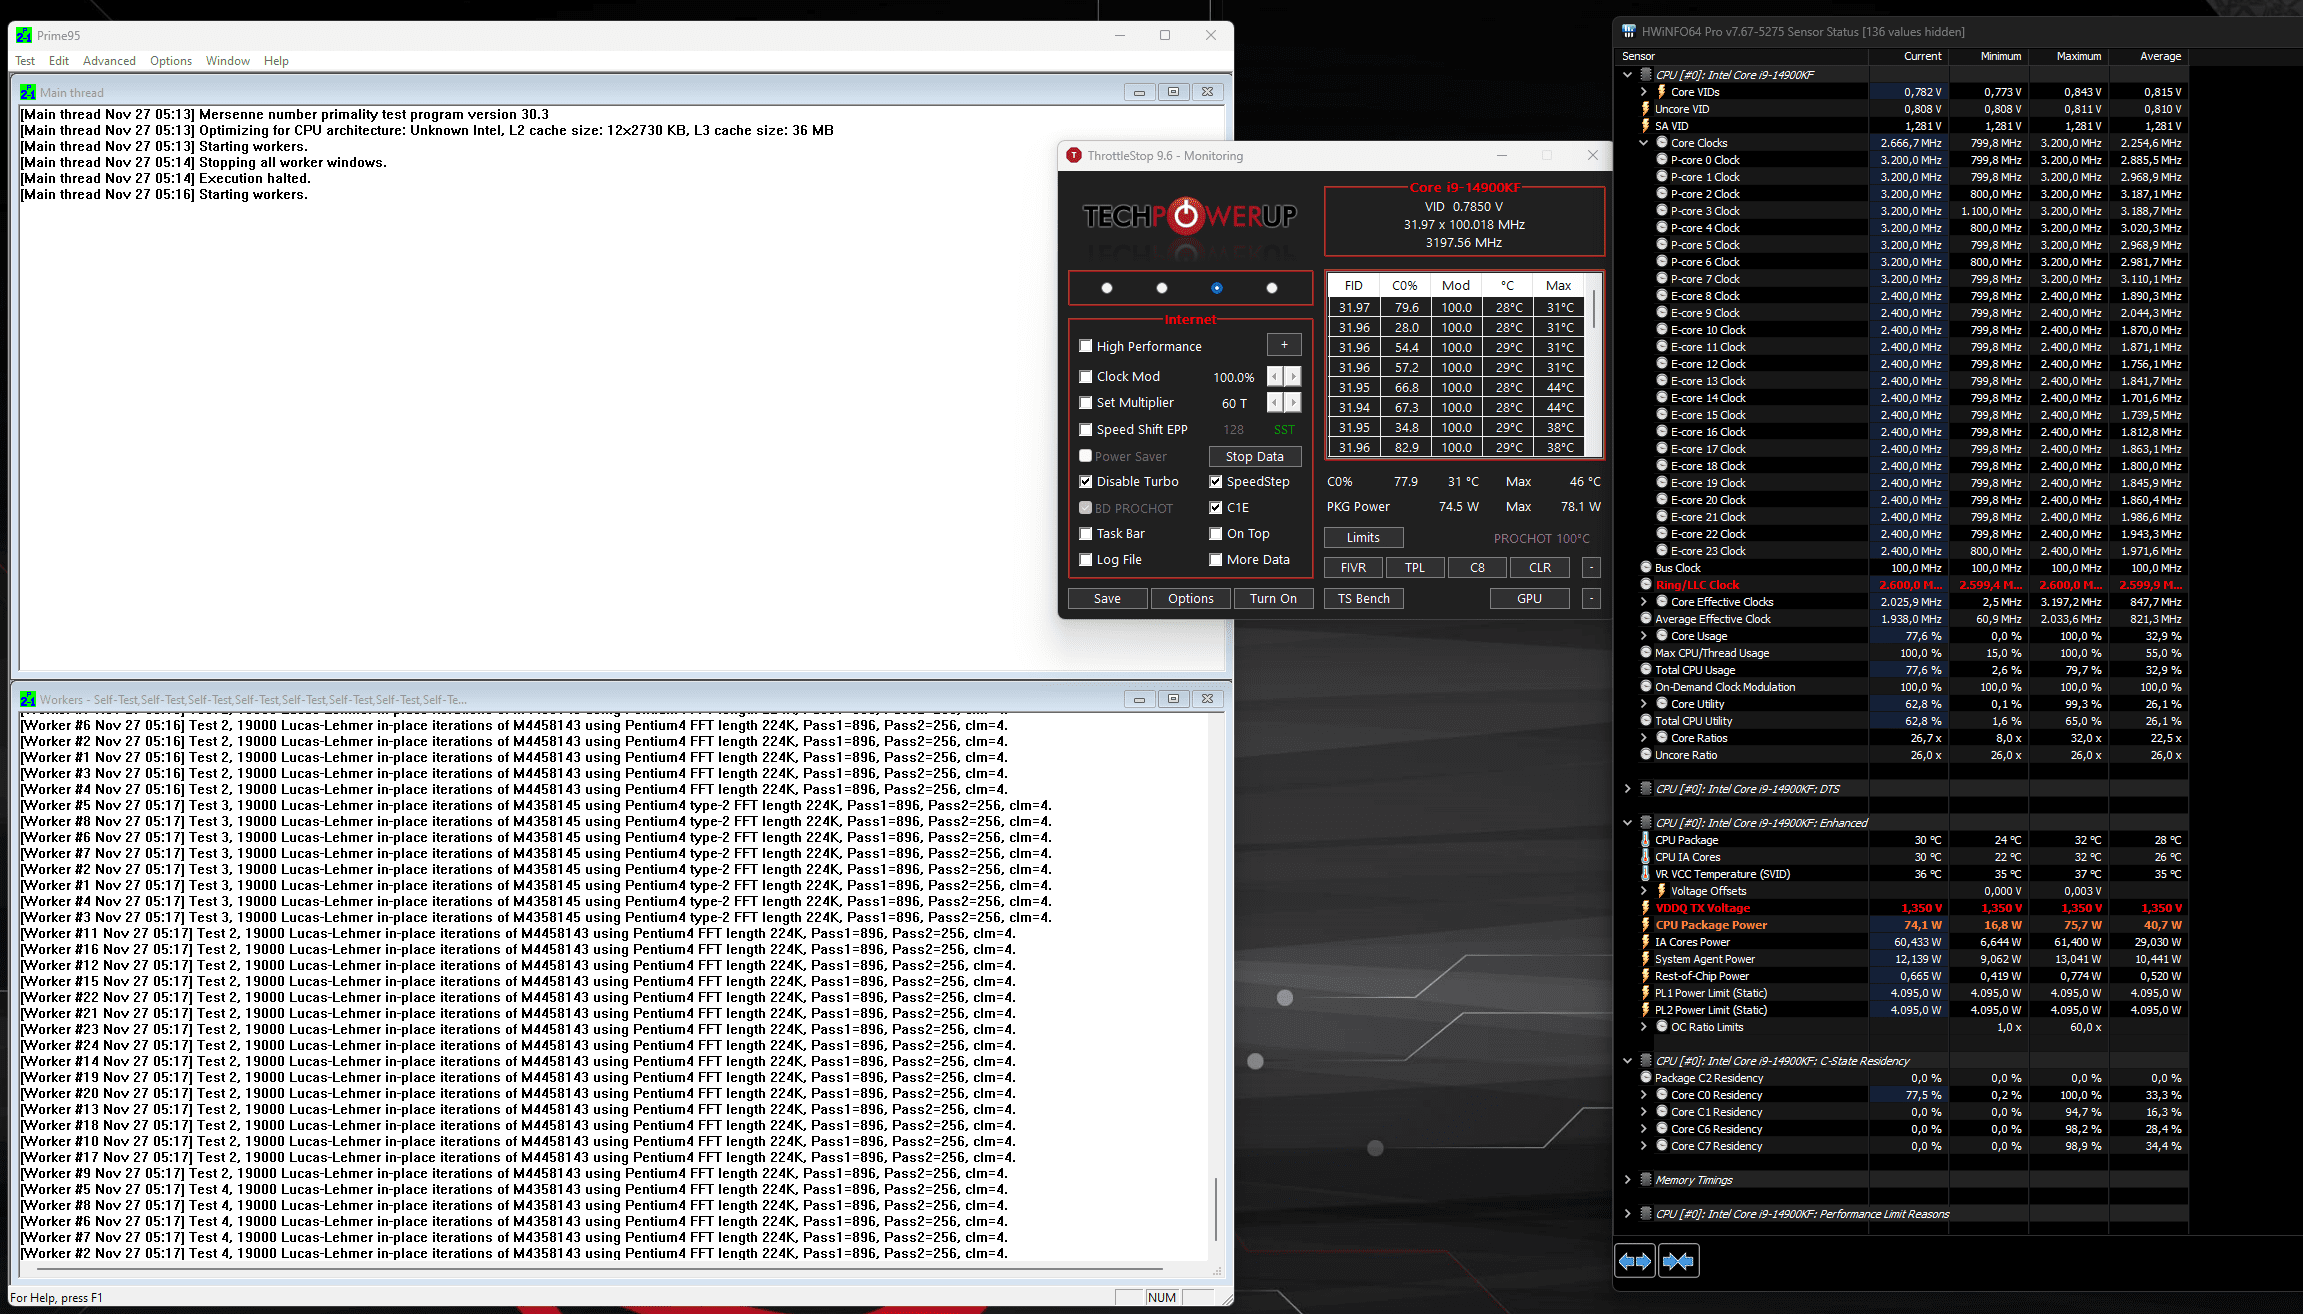Click the Package C2 Residency sensor icon
This screenshot has height=1314, width=2303.
point(1645,1077)
